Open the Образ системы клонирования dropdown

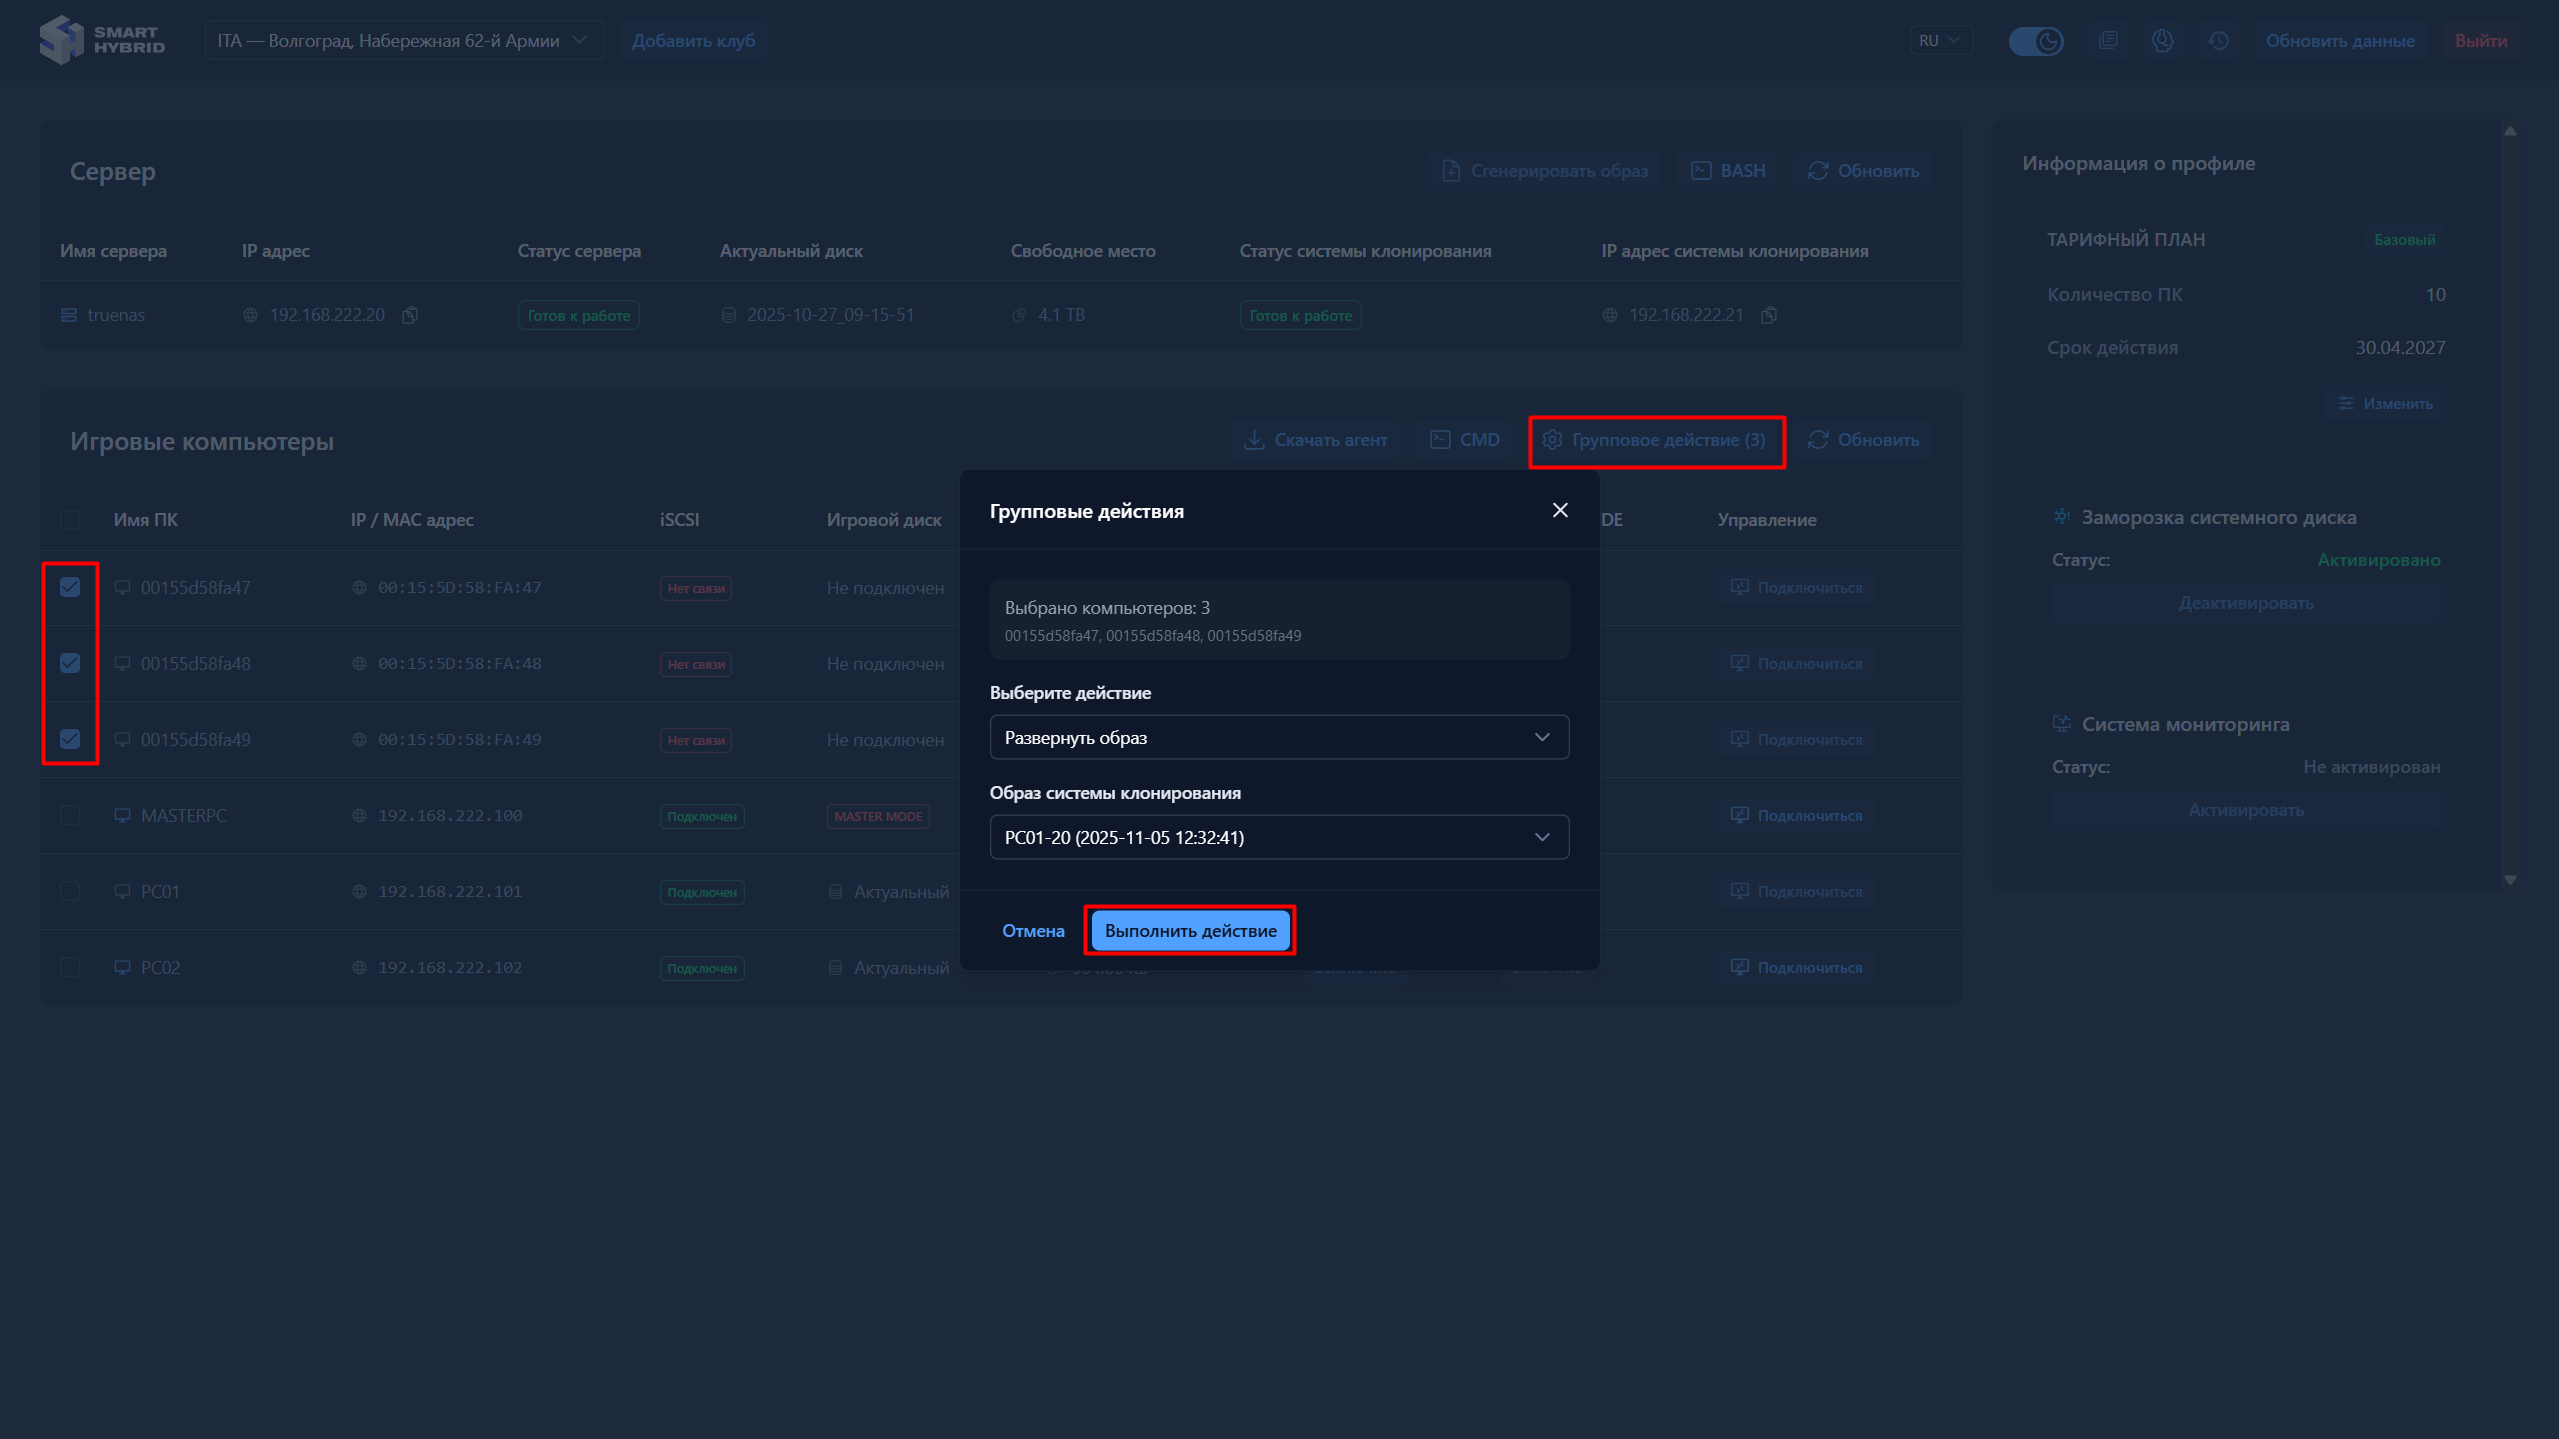[1278, 837]
